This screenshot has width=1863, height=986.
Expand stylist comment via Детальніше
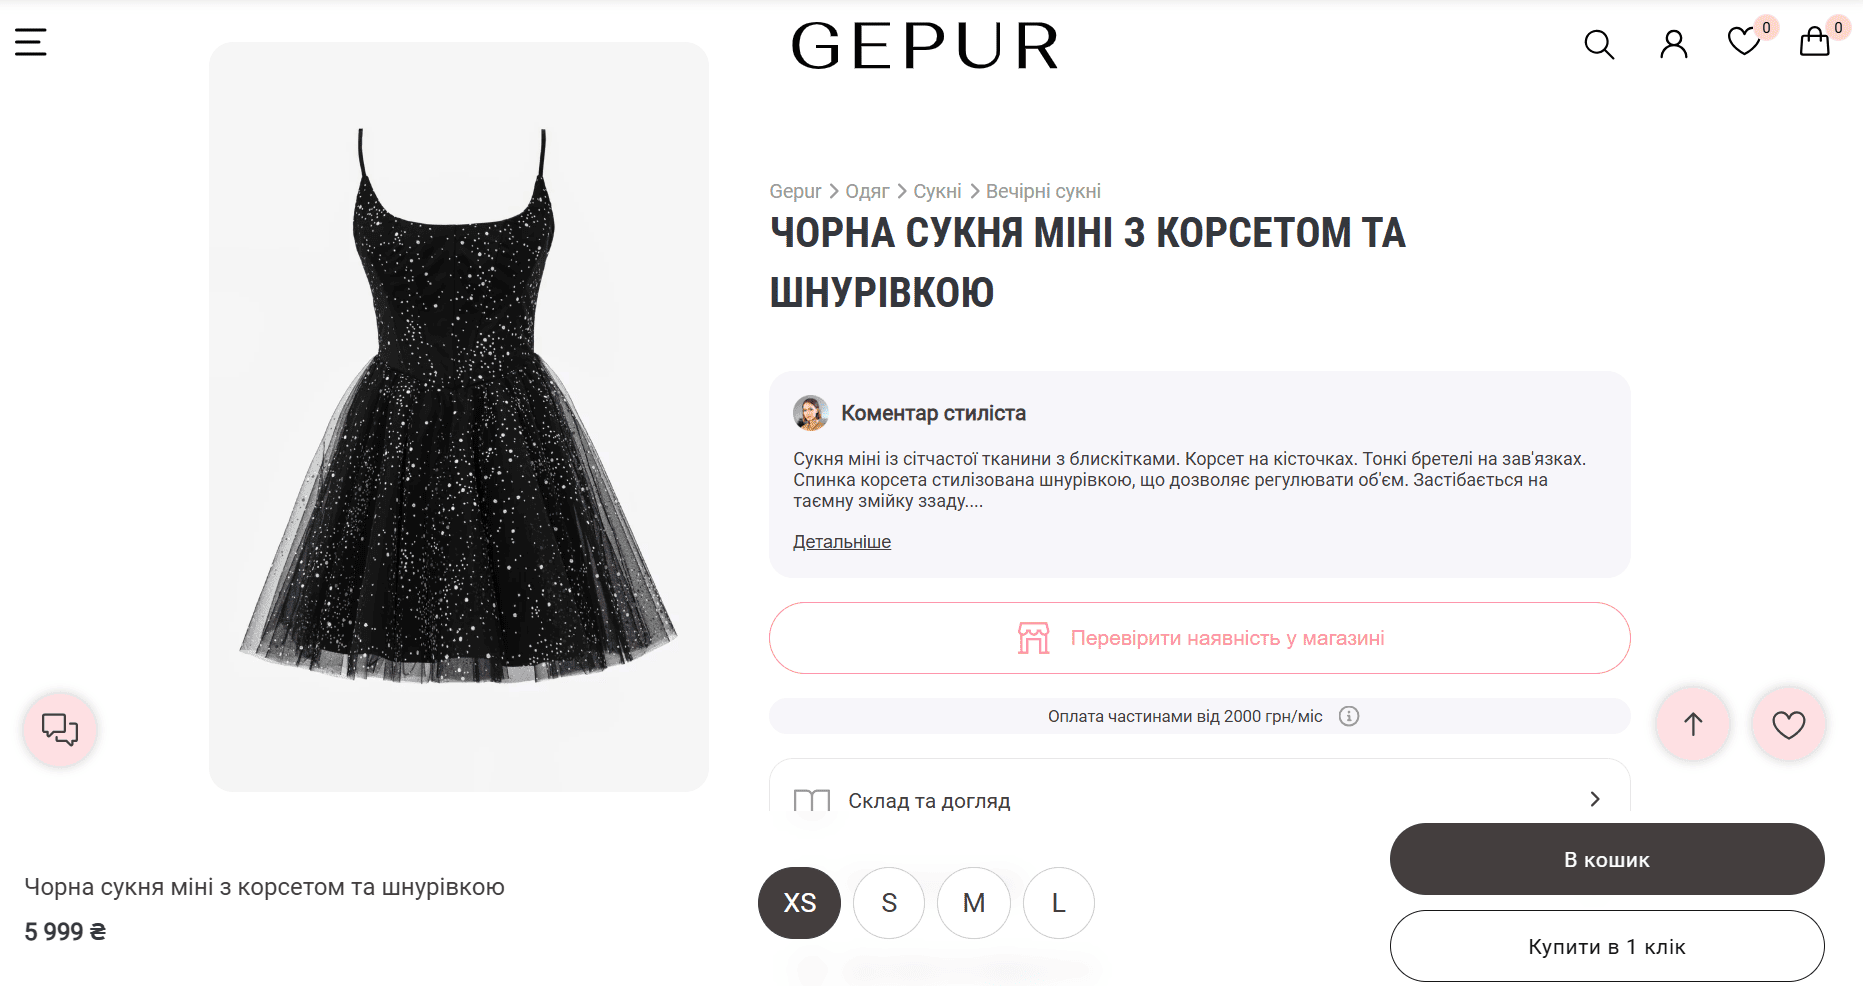point(842,542)
